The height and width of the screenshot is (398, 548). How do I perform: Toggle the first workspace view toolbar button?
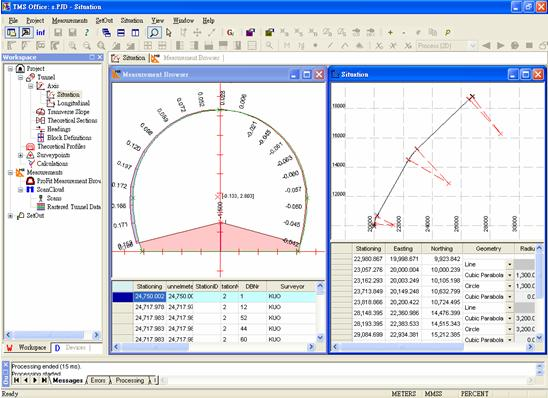click(12, 33)
